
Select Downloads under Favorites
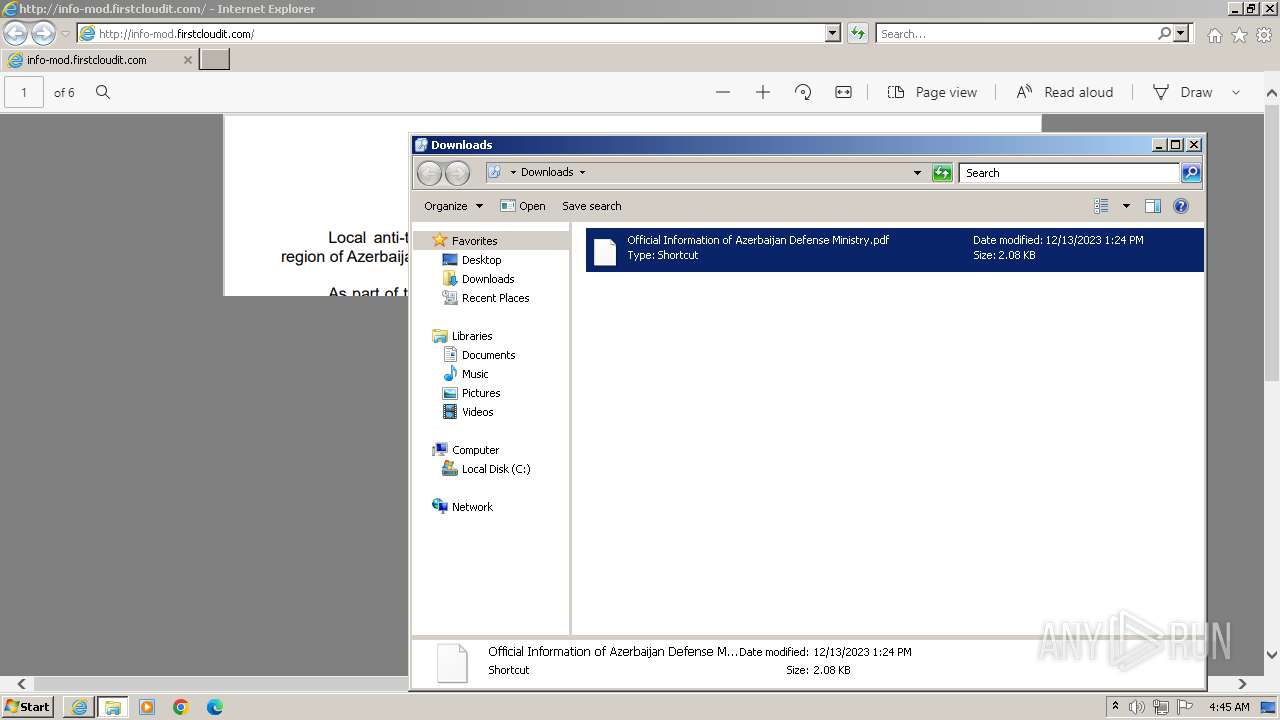(488, 279)
